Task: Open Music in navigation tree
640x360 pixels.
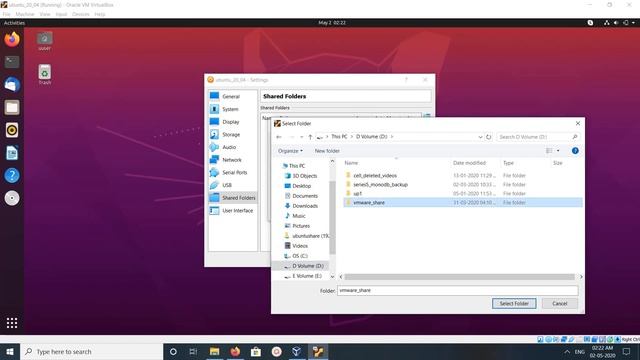Action: (299, 216)
